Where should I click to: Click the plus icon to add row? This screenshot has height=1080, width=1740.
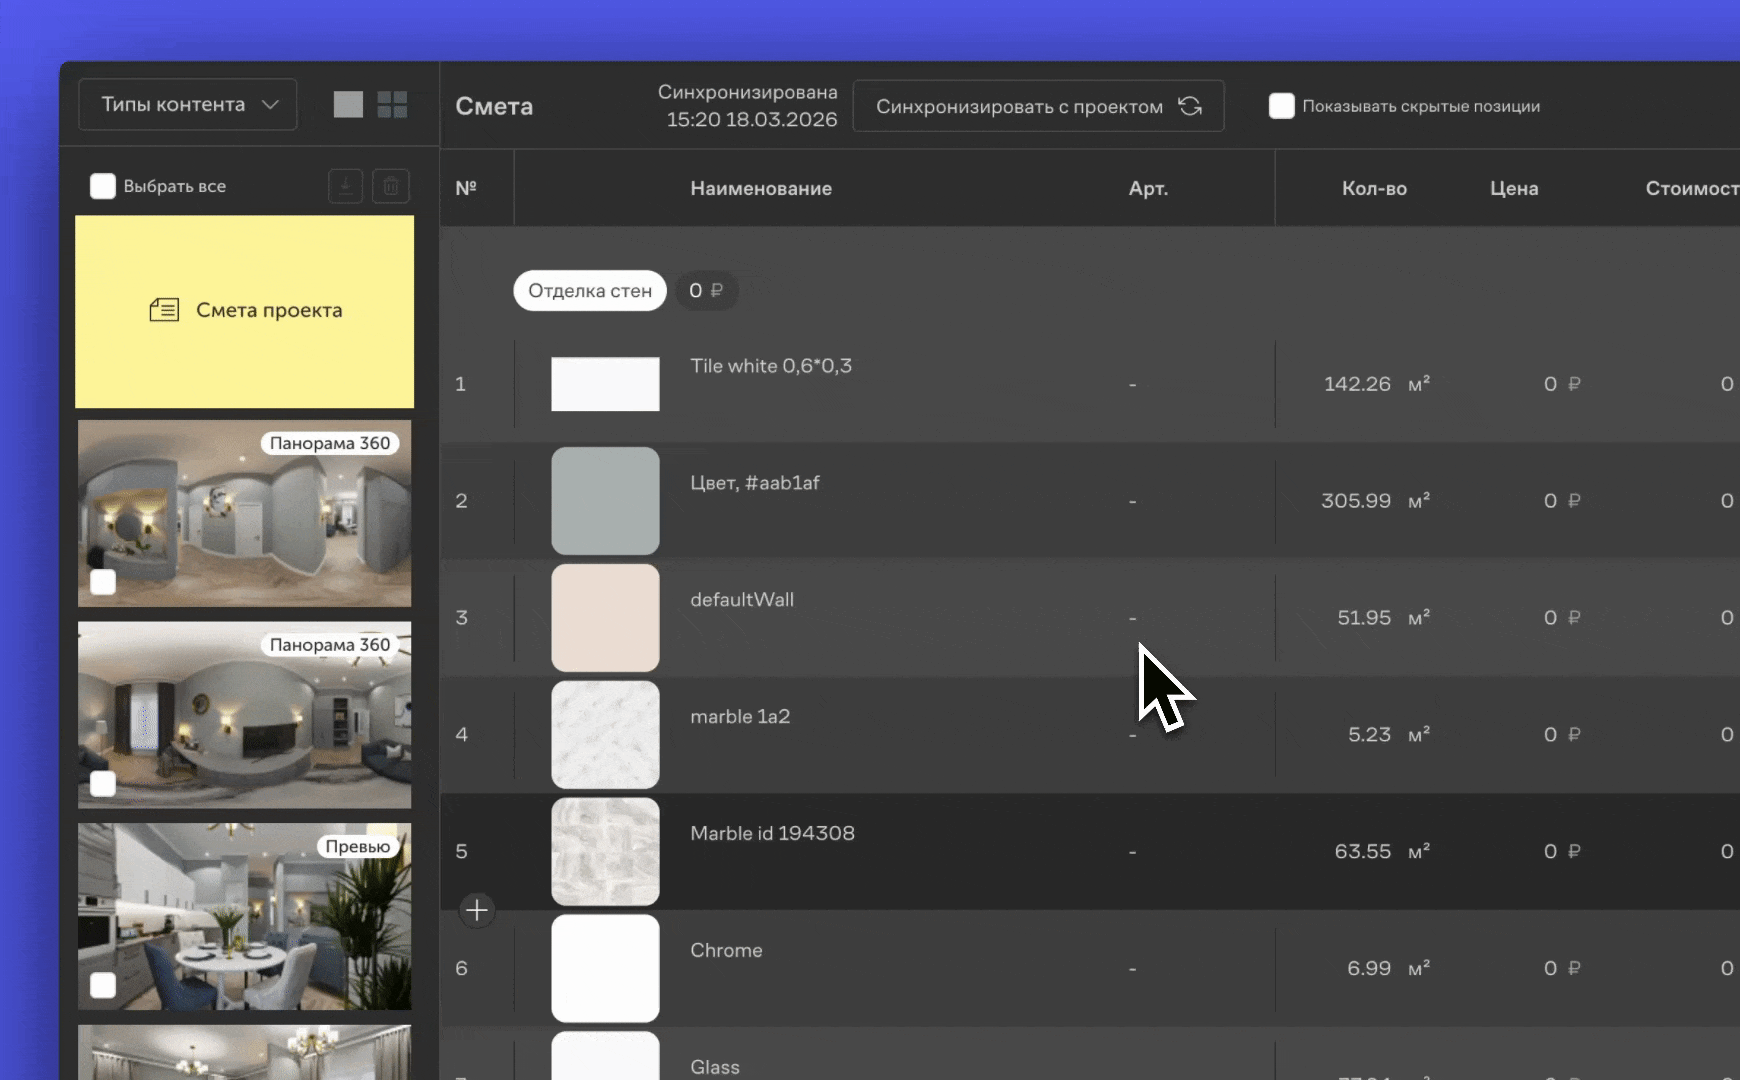pos(477,910)
